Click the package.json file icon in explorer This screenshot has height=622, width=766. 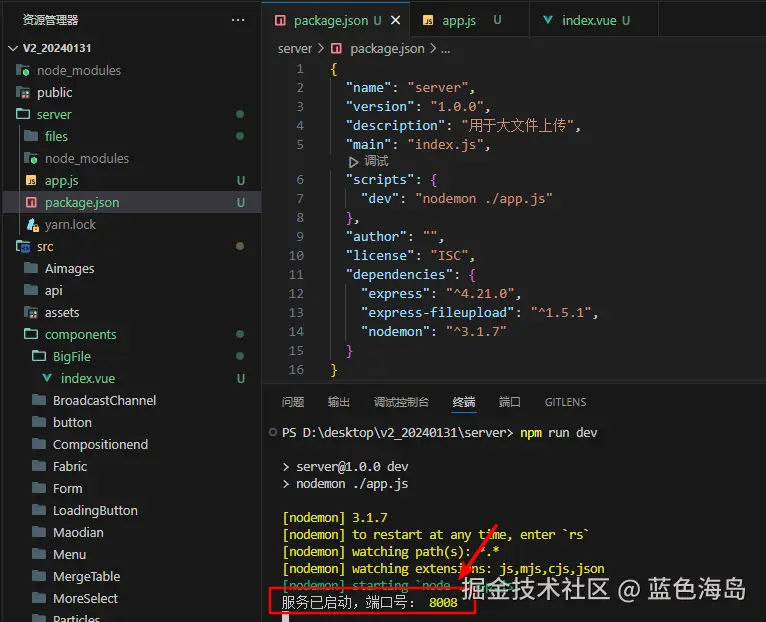point(31,202)
